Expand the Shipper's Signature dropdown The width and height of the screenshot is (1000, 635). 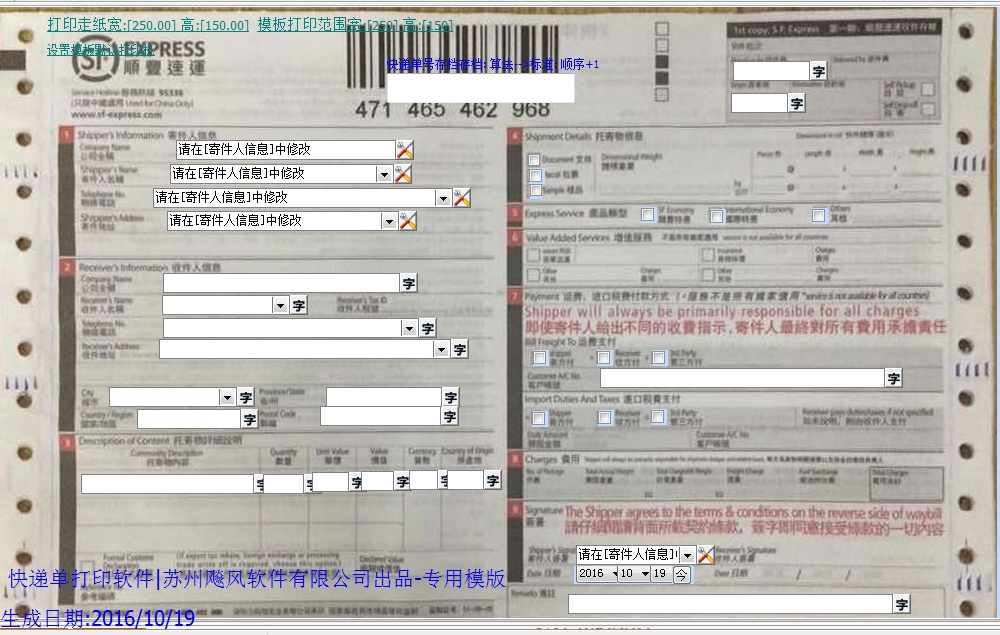(x=687, y=555)
